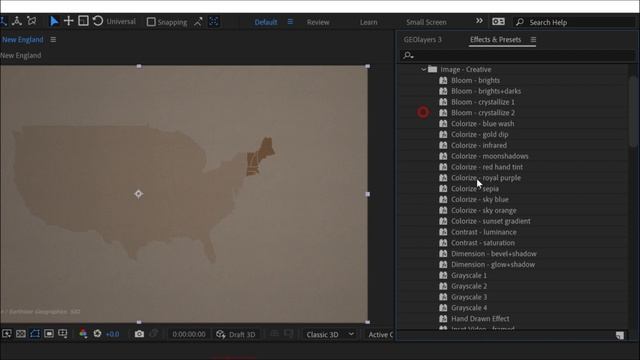Click the layer anchor point in viewer
The width and height of the screenshot is (640, 360).
(x=138, y=194)
